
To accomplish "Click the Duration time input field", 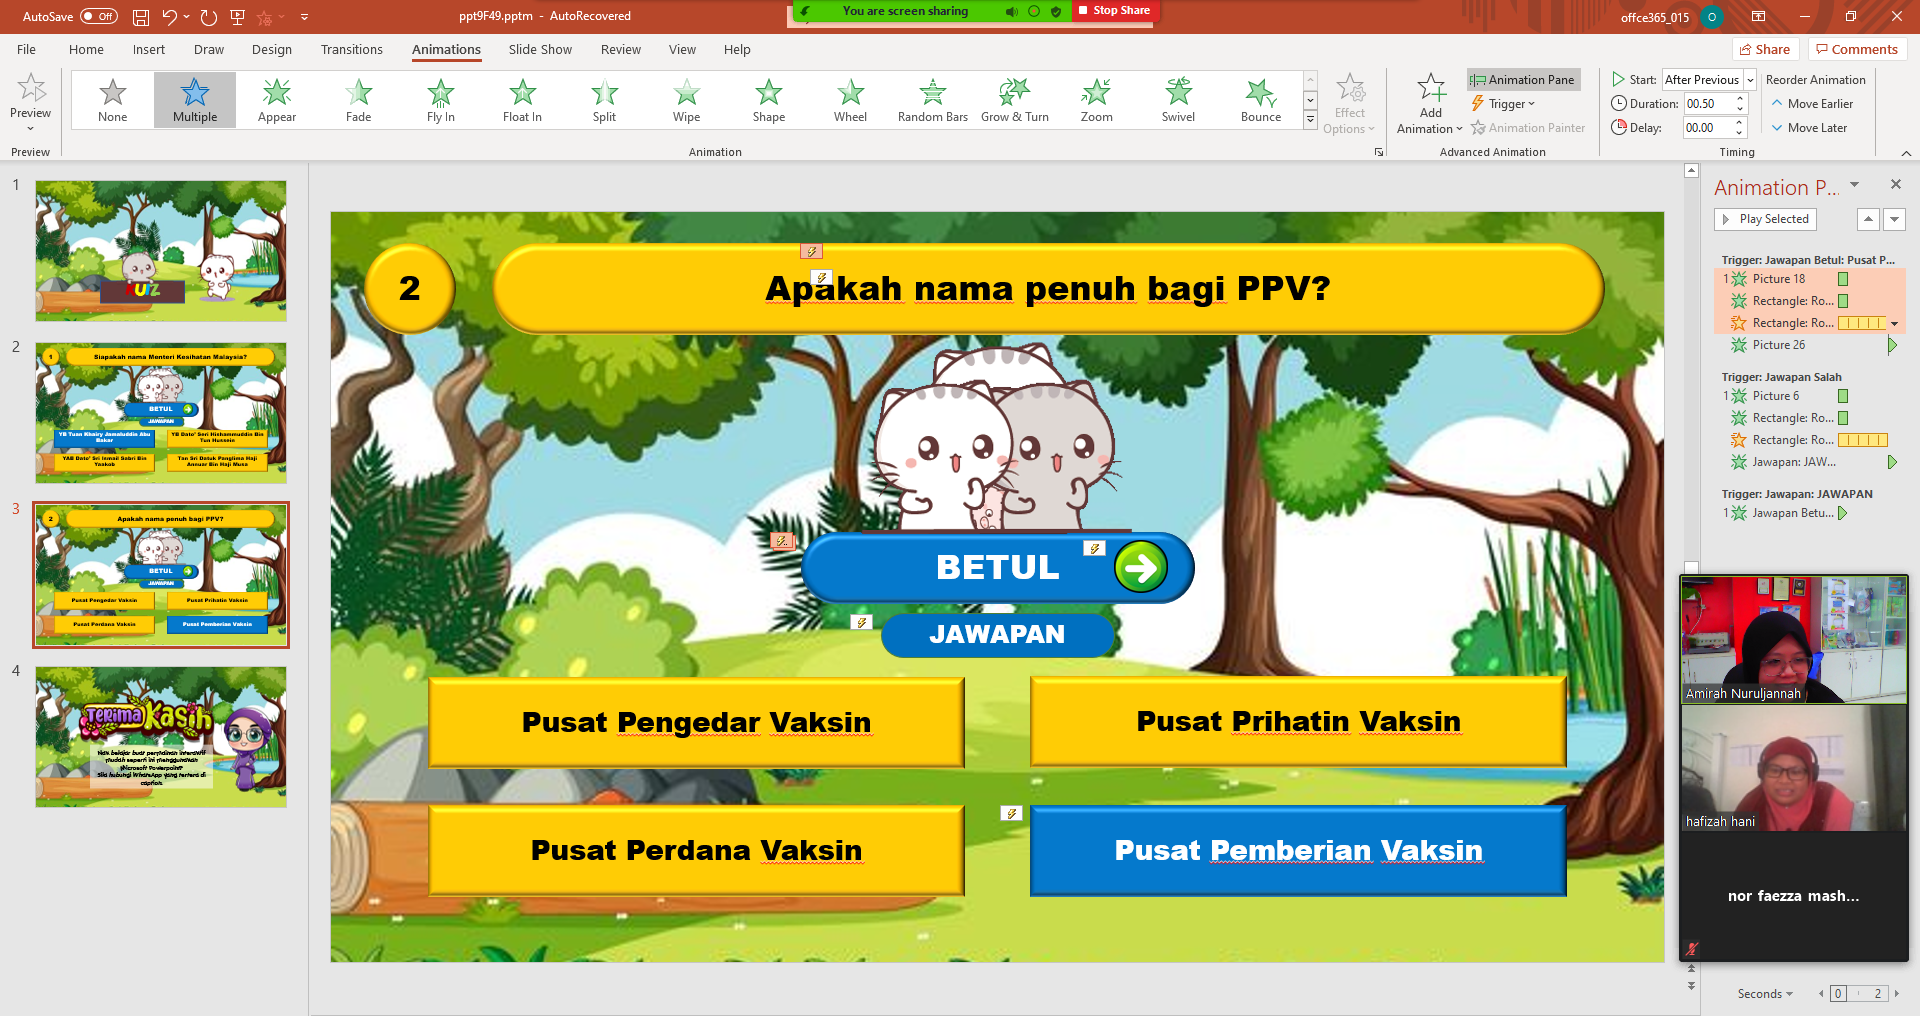I will pos(1708,104).
